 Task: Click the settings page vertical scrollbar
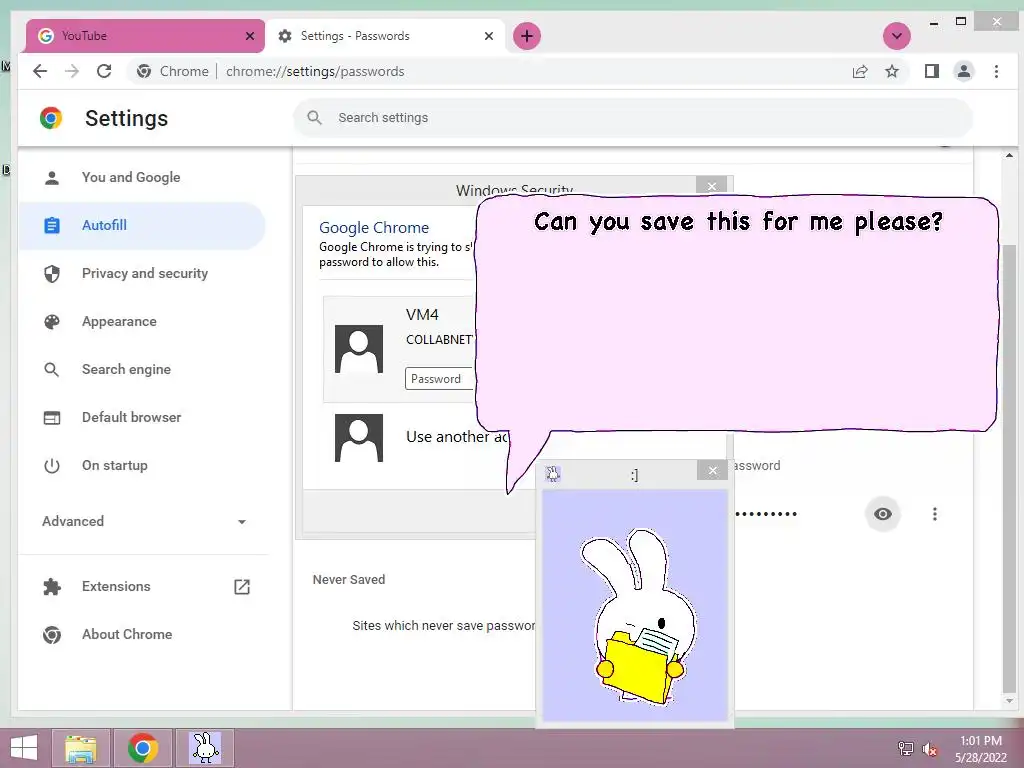pos(1009,470)
